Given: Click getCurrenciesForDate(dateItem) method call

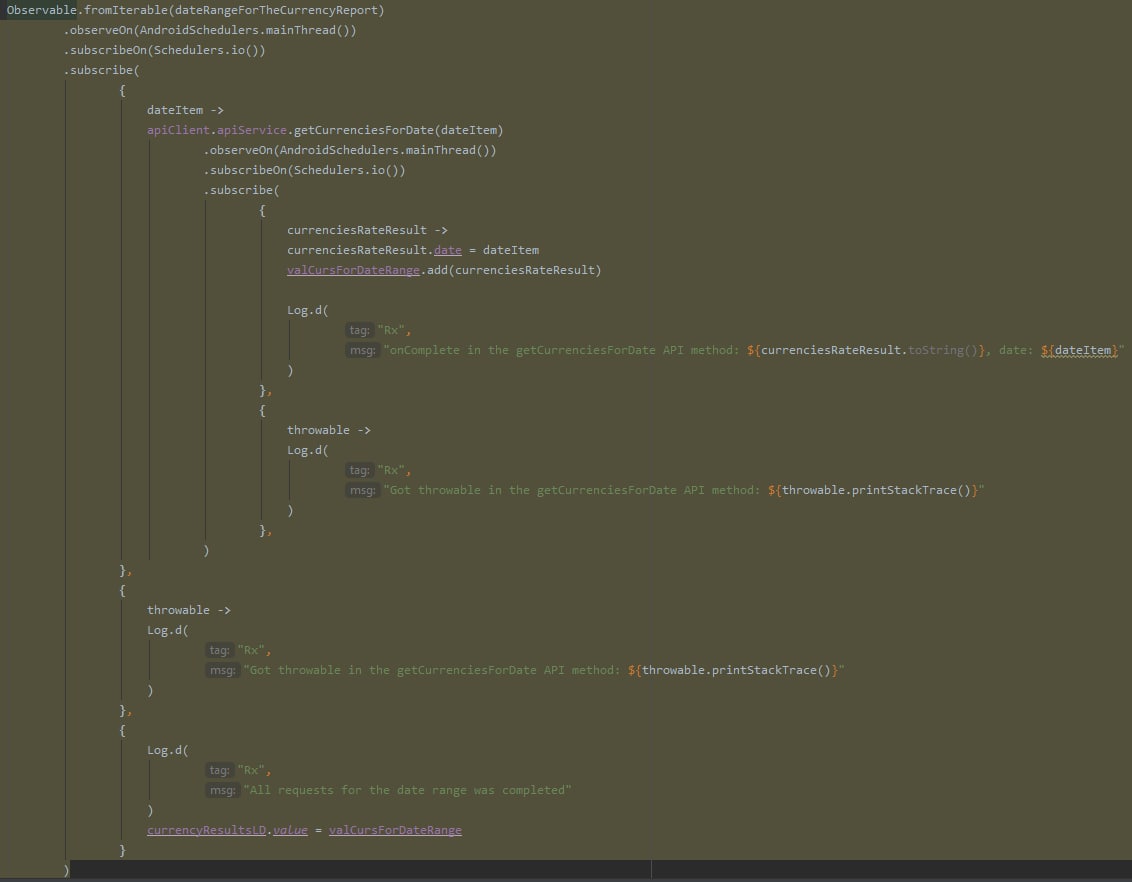Looking at the screenshot, I should 399,131.
